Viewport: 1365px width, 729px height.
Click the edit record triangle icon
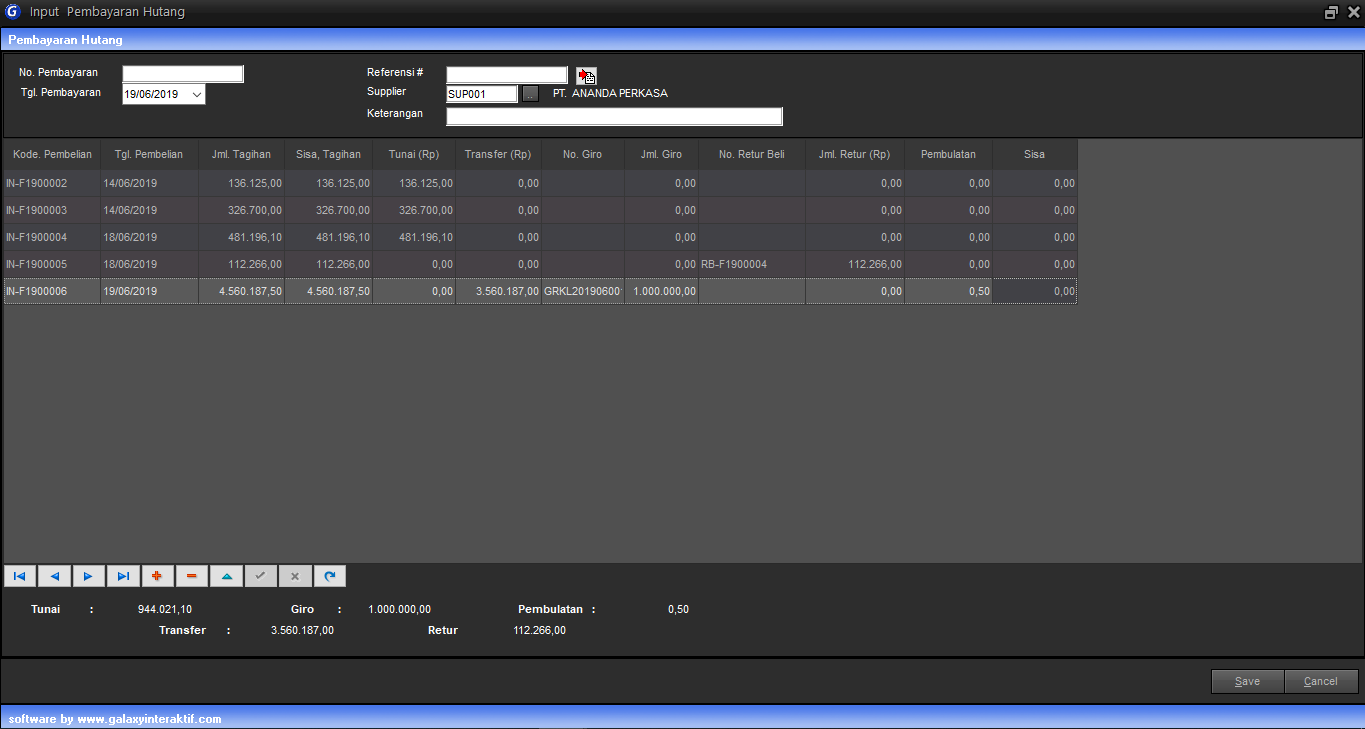(x=226, y=576)
